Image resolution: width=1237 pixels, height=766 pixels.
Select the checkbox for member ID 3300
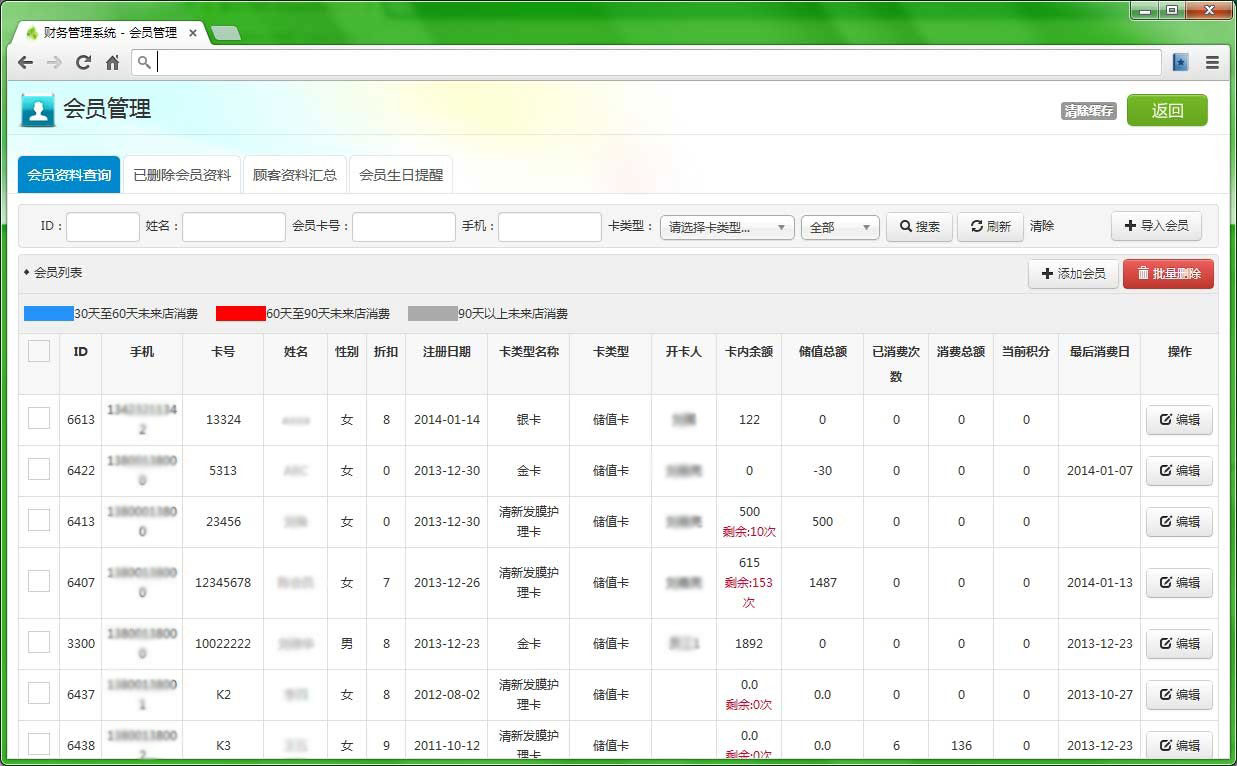(39, 643)
